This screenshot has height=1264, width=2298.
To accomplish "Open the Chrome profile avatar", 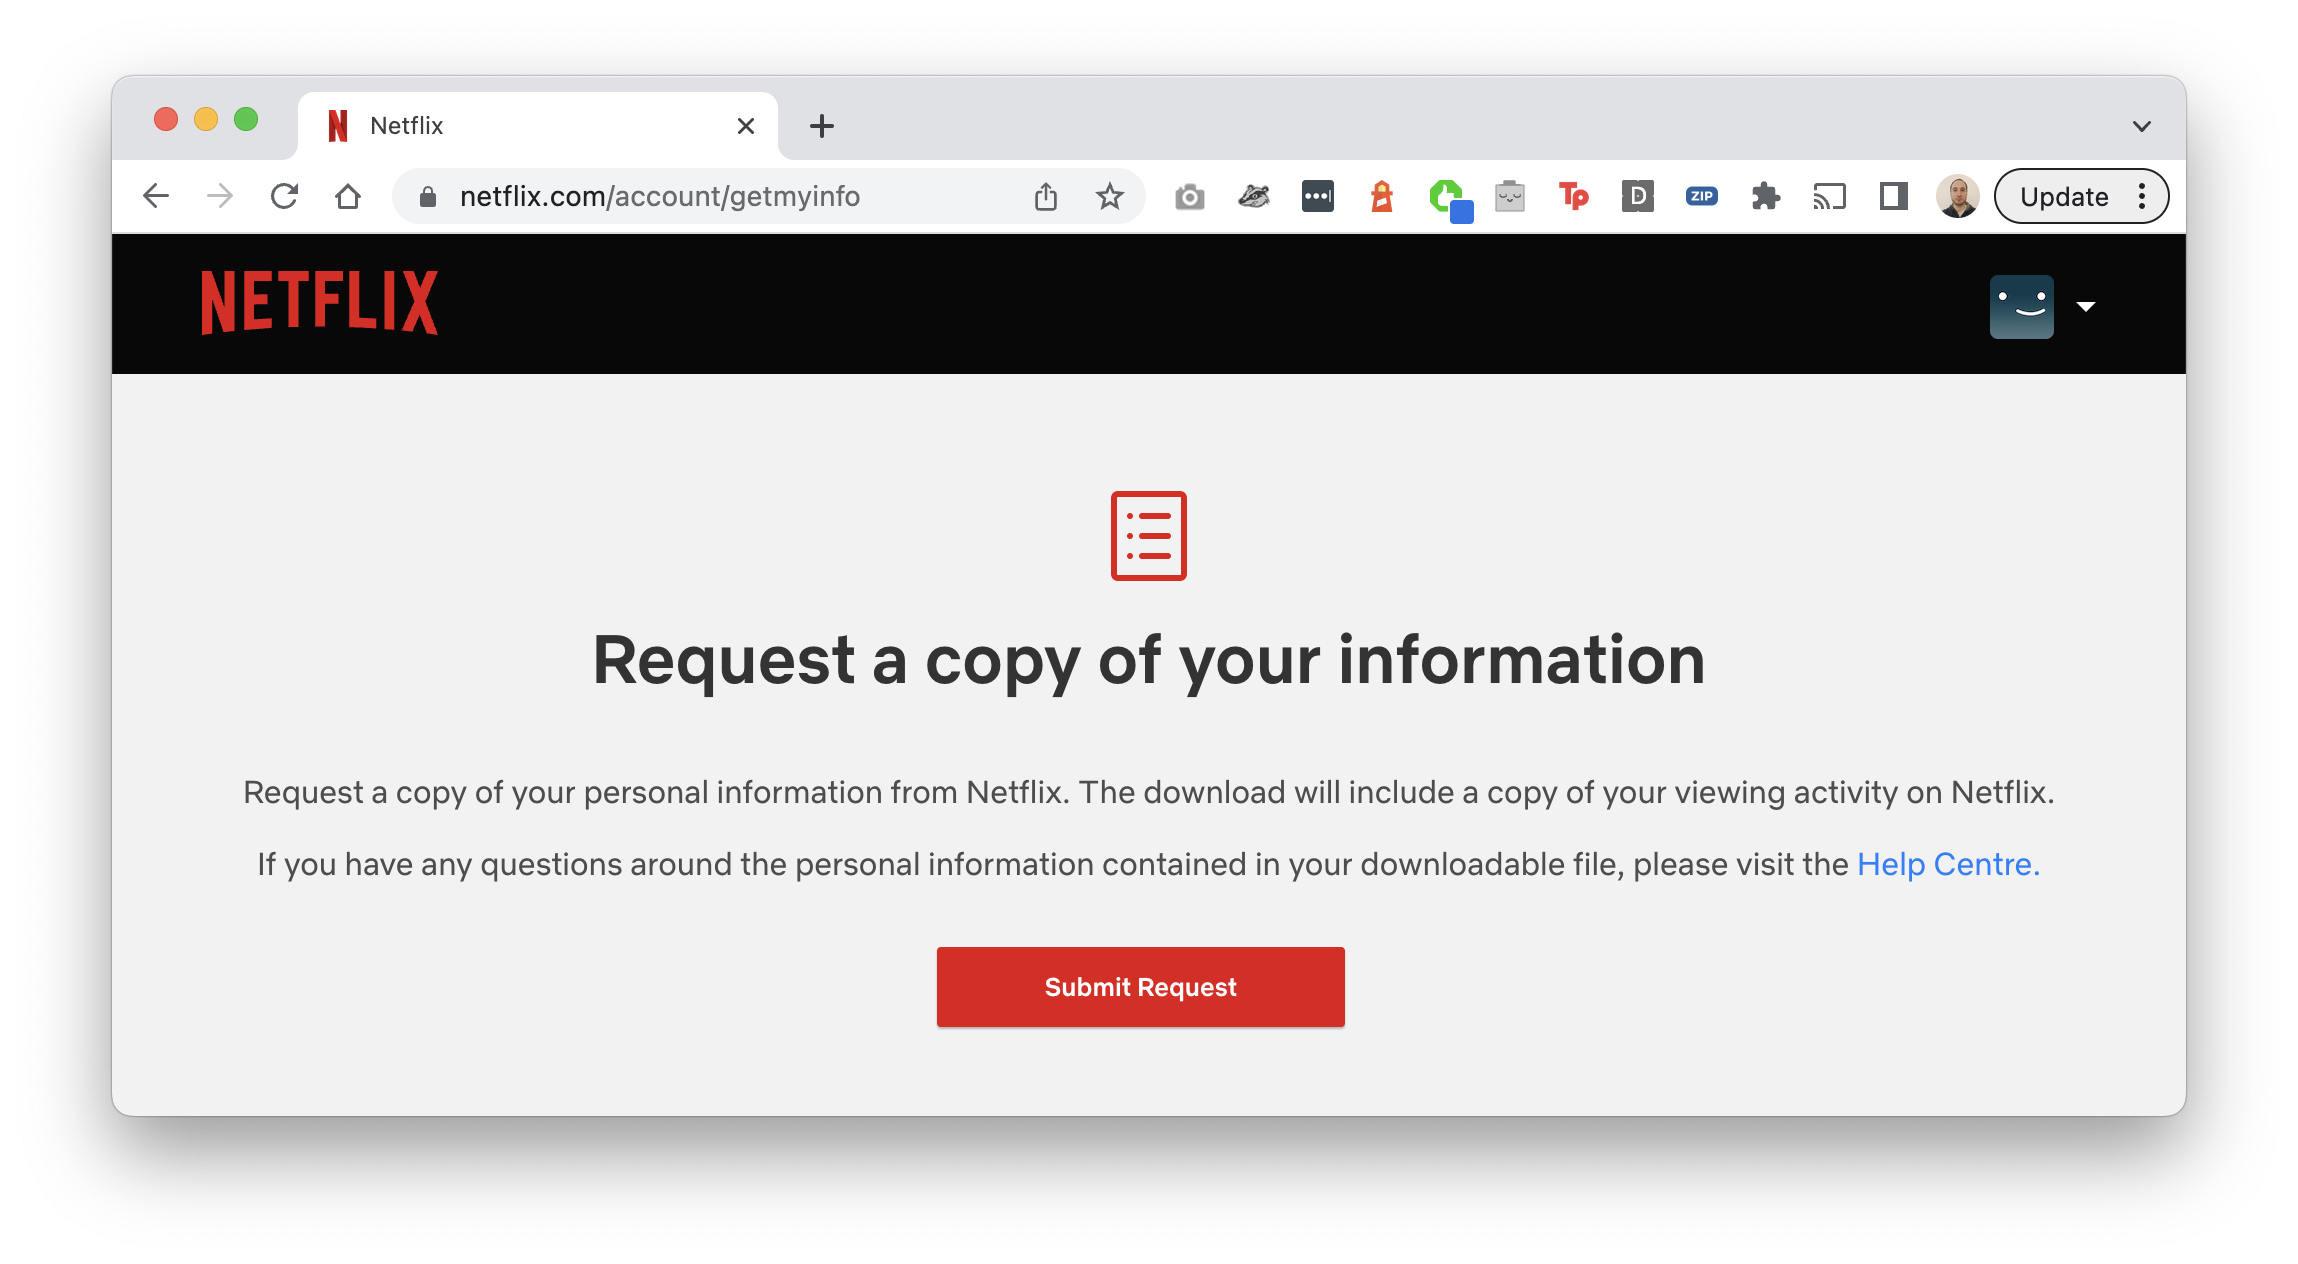I will tap(1958, 196).
